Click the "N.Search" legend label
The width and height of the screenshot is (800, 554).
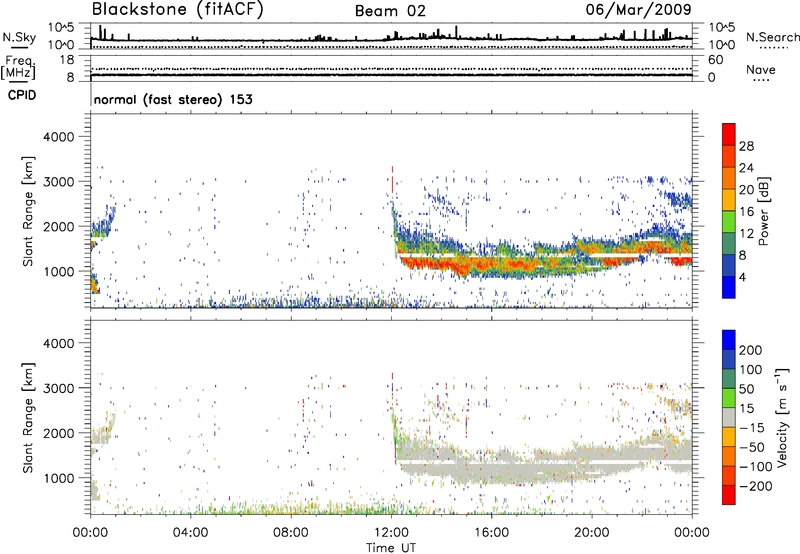tap(772, 37)
